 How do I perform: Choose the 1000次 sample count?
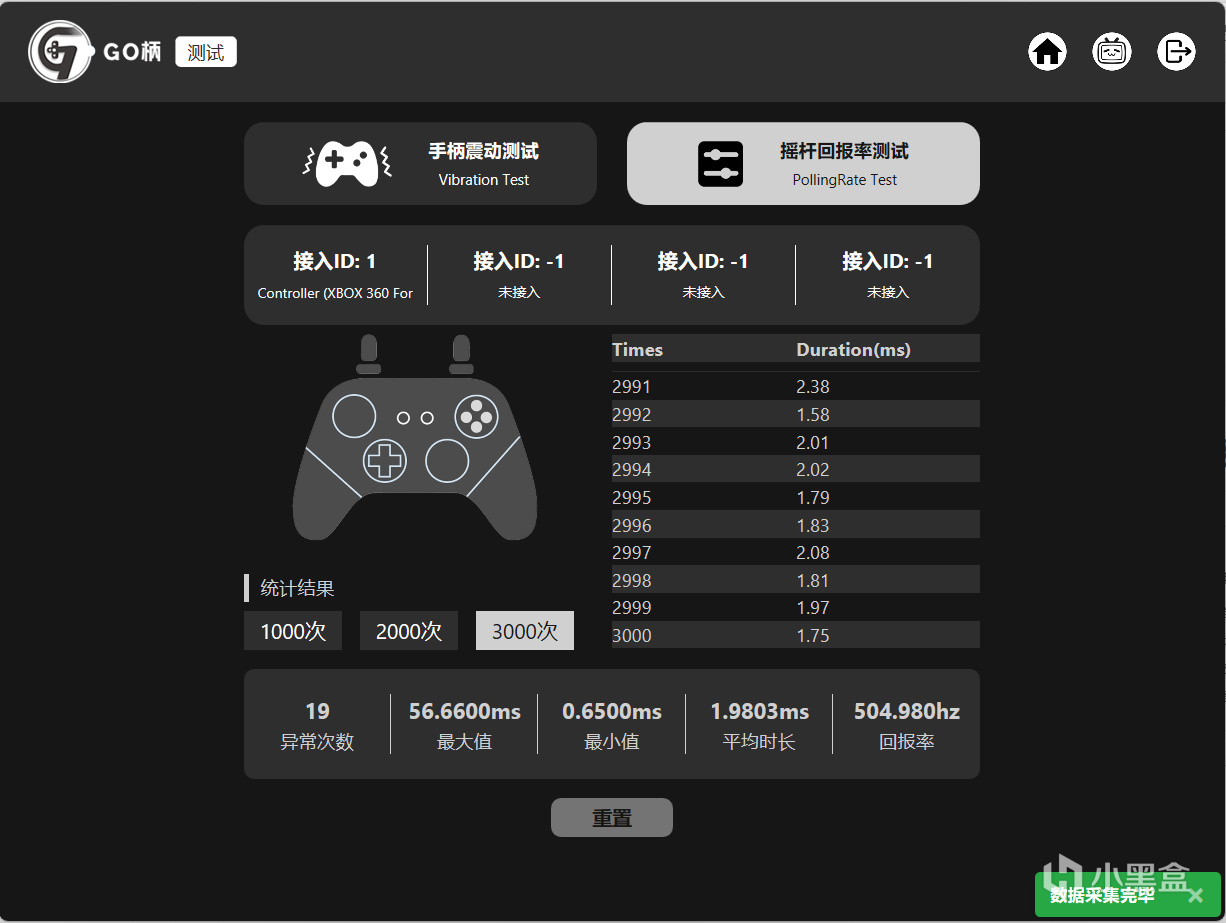coord(293,631)
